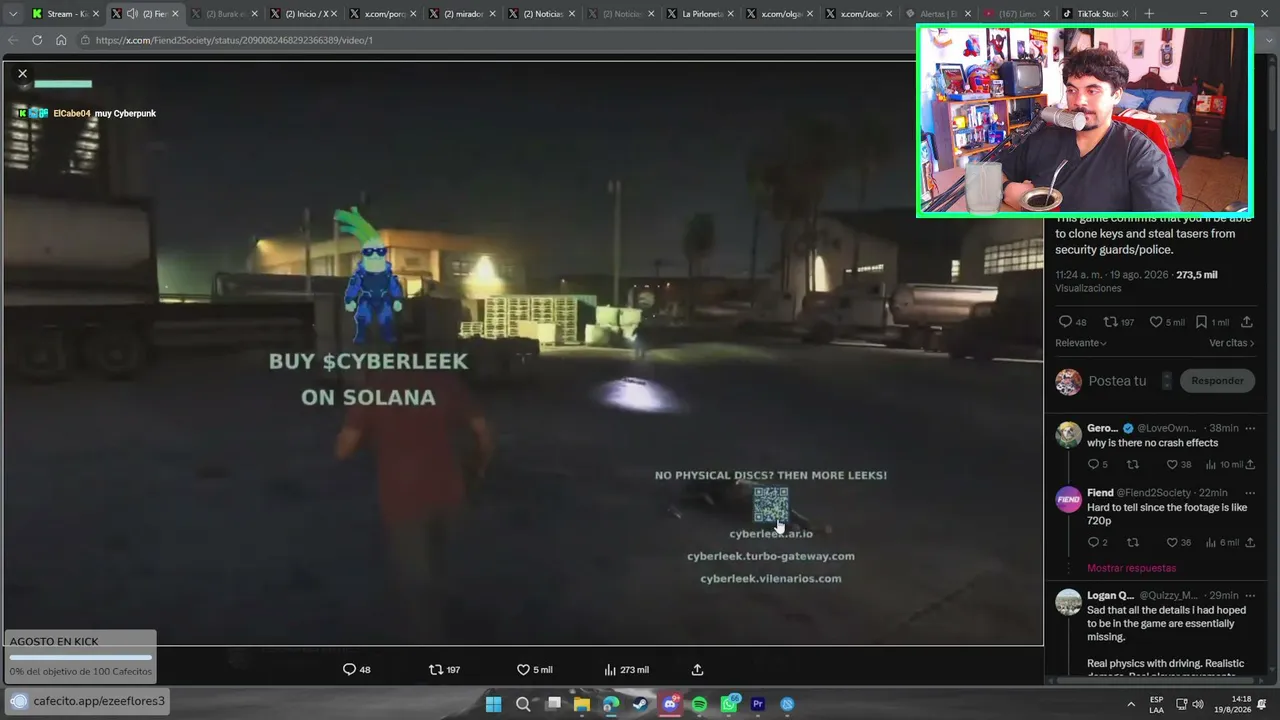Expand Mostrar respuestas
This screenshot has height=720, width=1280.
coord(1131,568)
